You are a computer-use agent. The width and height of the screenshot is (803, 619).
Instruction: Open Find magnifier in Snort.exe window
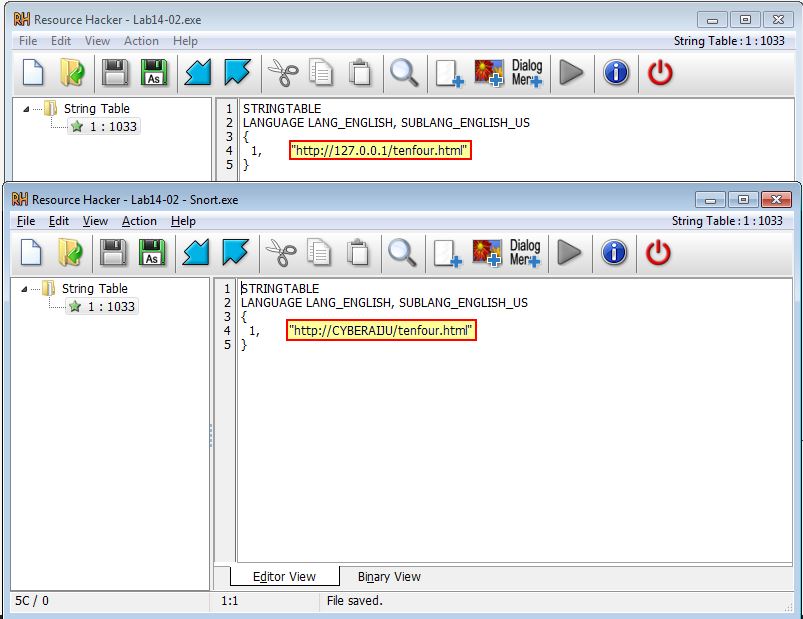click(402, 253)
